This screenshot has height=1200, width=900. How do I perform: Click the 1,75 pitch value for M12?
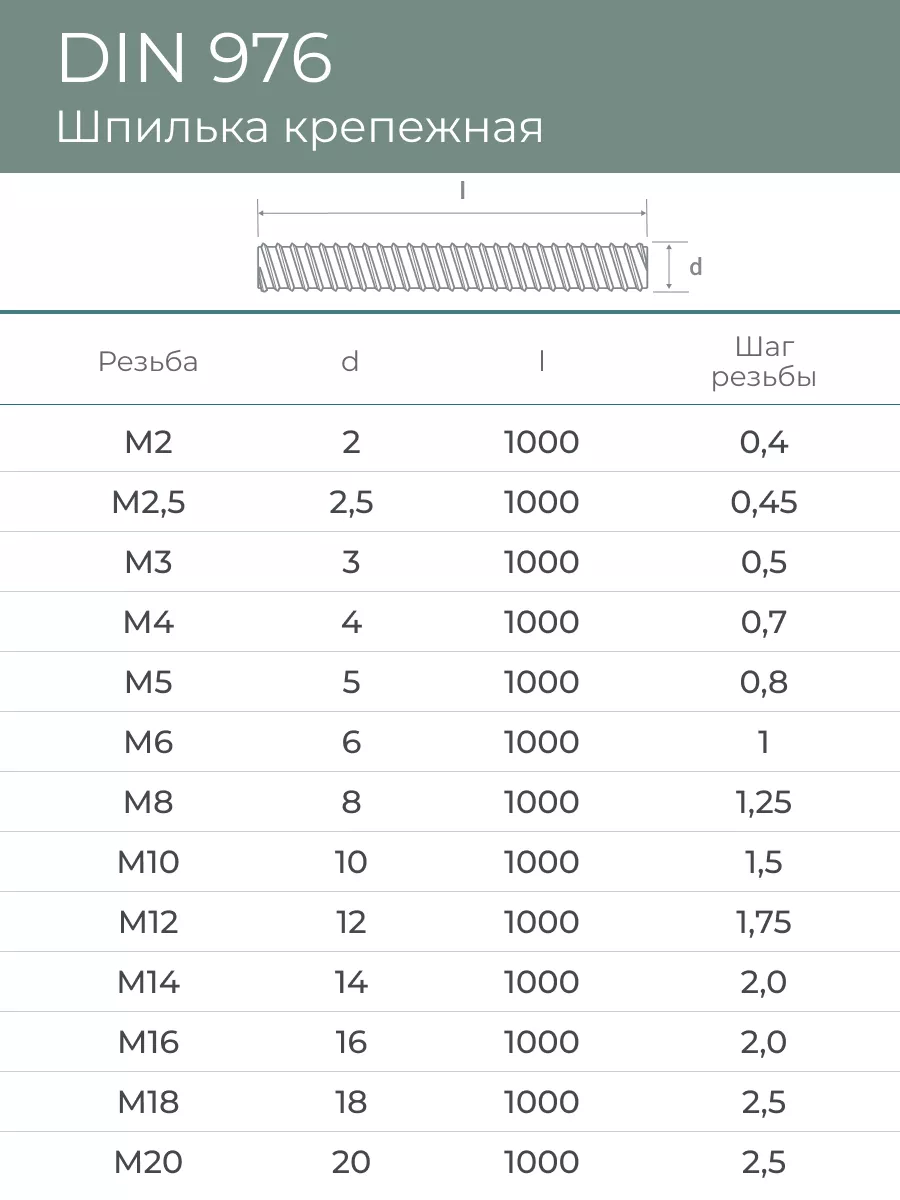coord(764,922)
